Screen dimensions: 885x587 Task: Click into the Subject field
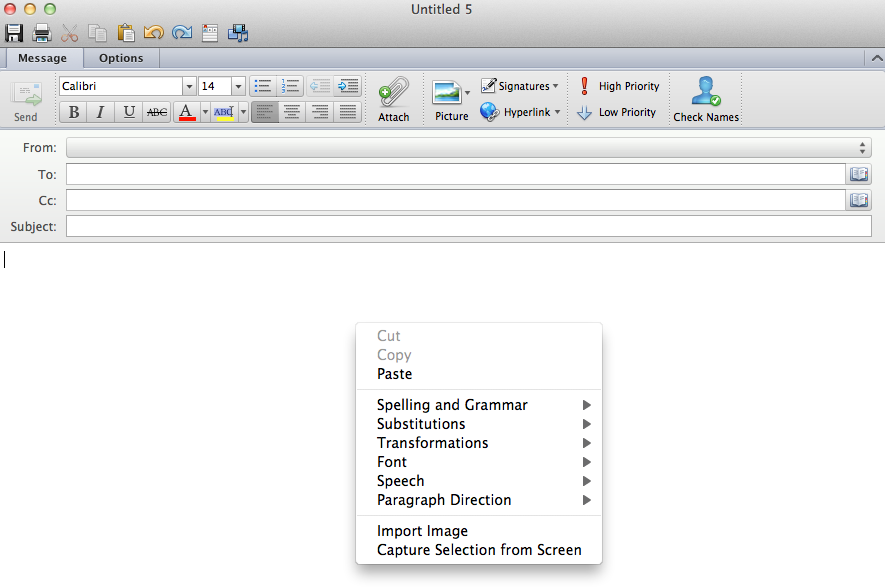pyautogui.click(x=468, y=226)
